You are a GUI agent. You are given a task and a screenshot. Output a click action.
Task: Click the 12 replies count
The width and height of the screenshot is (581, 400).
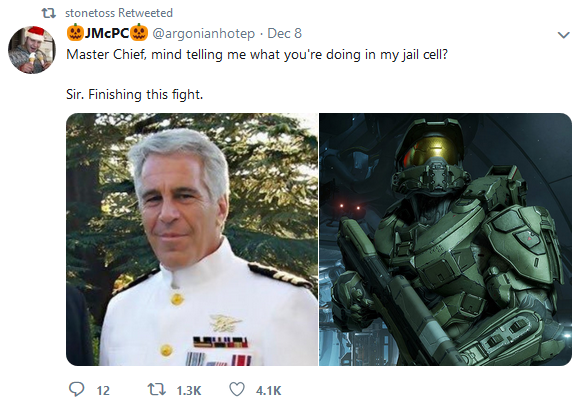(x=103, y=390)
